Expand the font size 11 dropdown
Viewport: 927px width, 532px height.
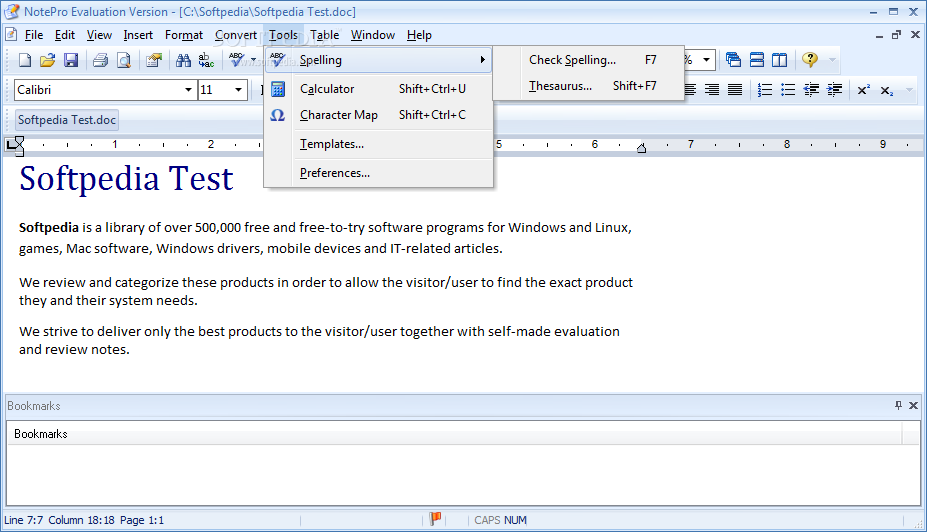(x=238, y=90)
